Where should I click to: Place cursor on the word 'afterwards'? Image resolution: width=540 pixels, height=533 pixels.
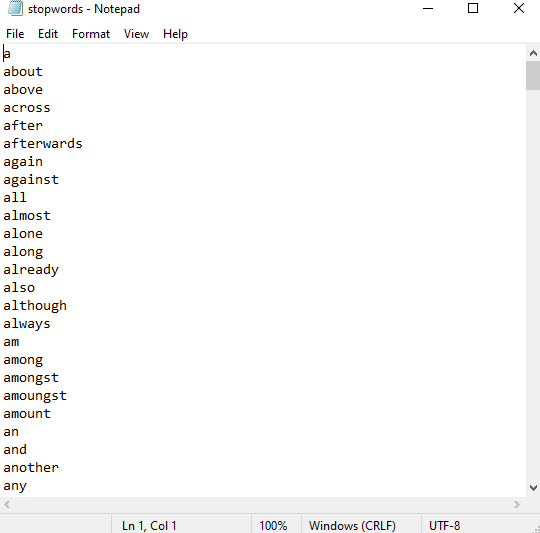[43, 144]
